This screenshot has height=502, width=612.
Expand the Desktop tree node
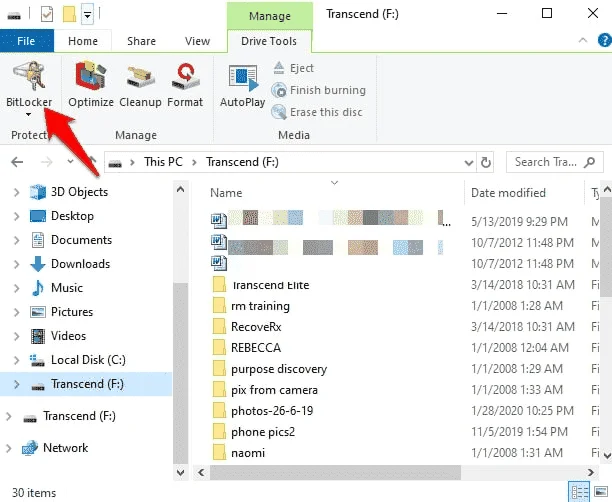(16, 216)
